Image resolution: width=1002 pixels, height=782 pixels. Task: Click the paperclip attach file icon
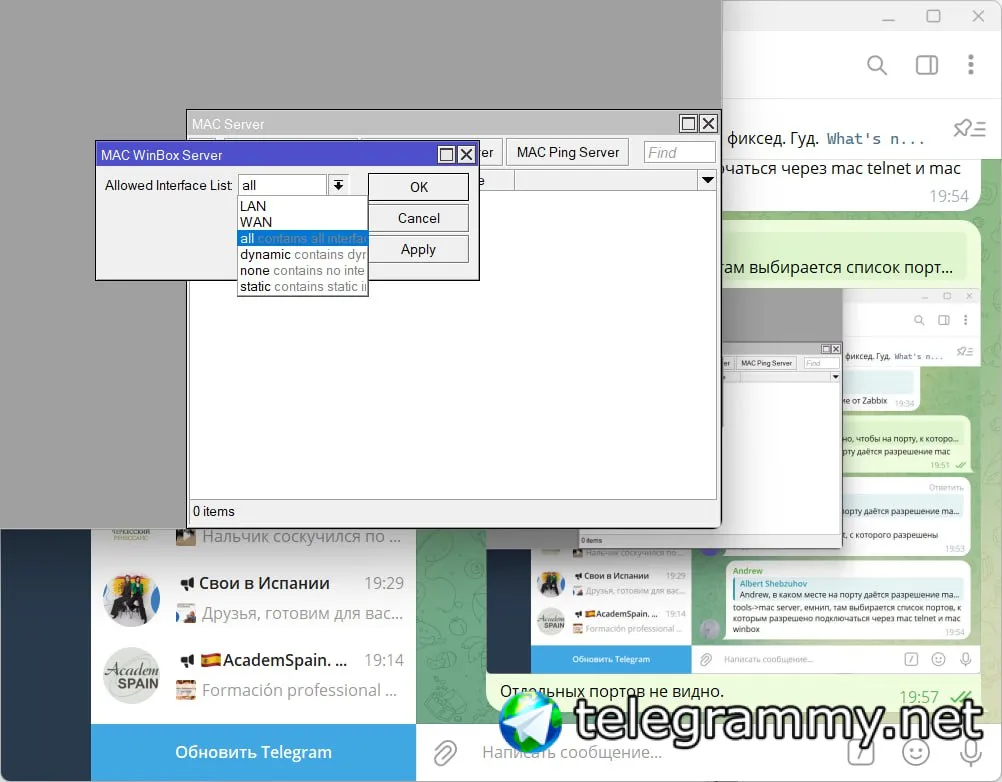pos(445,753)
